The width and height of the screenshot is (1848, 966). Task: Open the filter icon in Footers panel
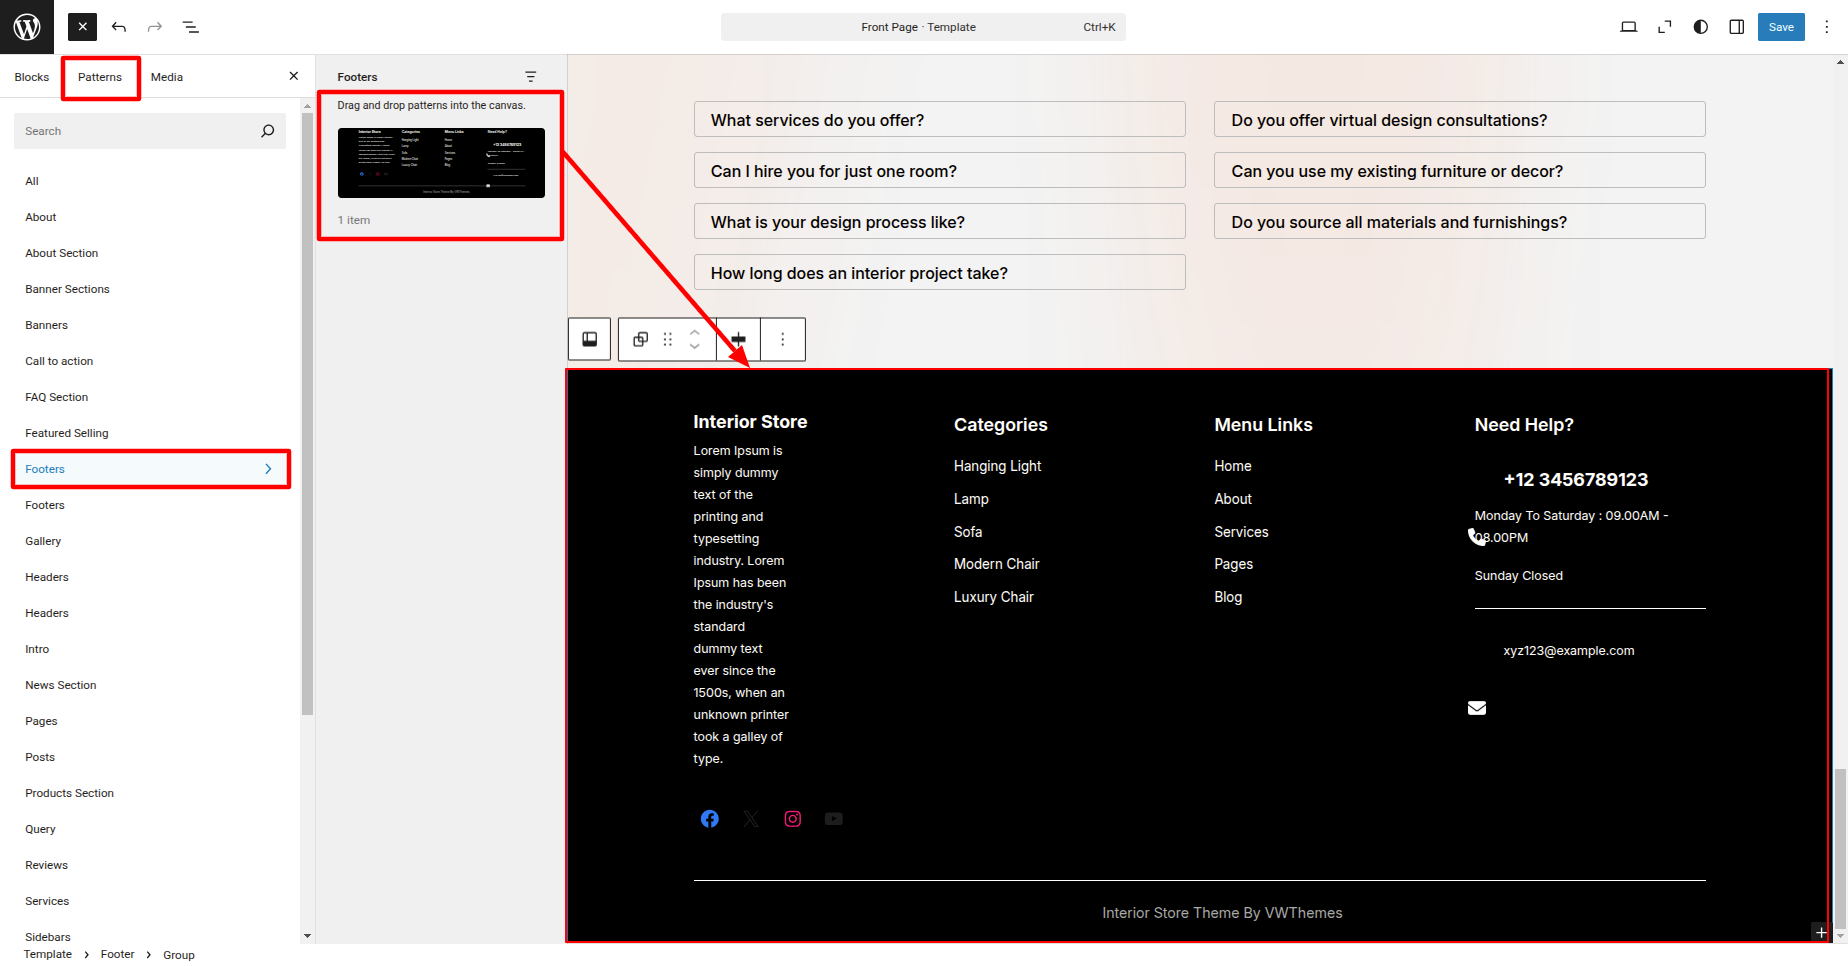[531, 77]
